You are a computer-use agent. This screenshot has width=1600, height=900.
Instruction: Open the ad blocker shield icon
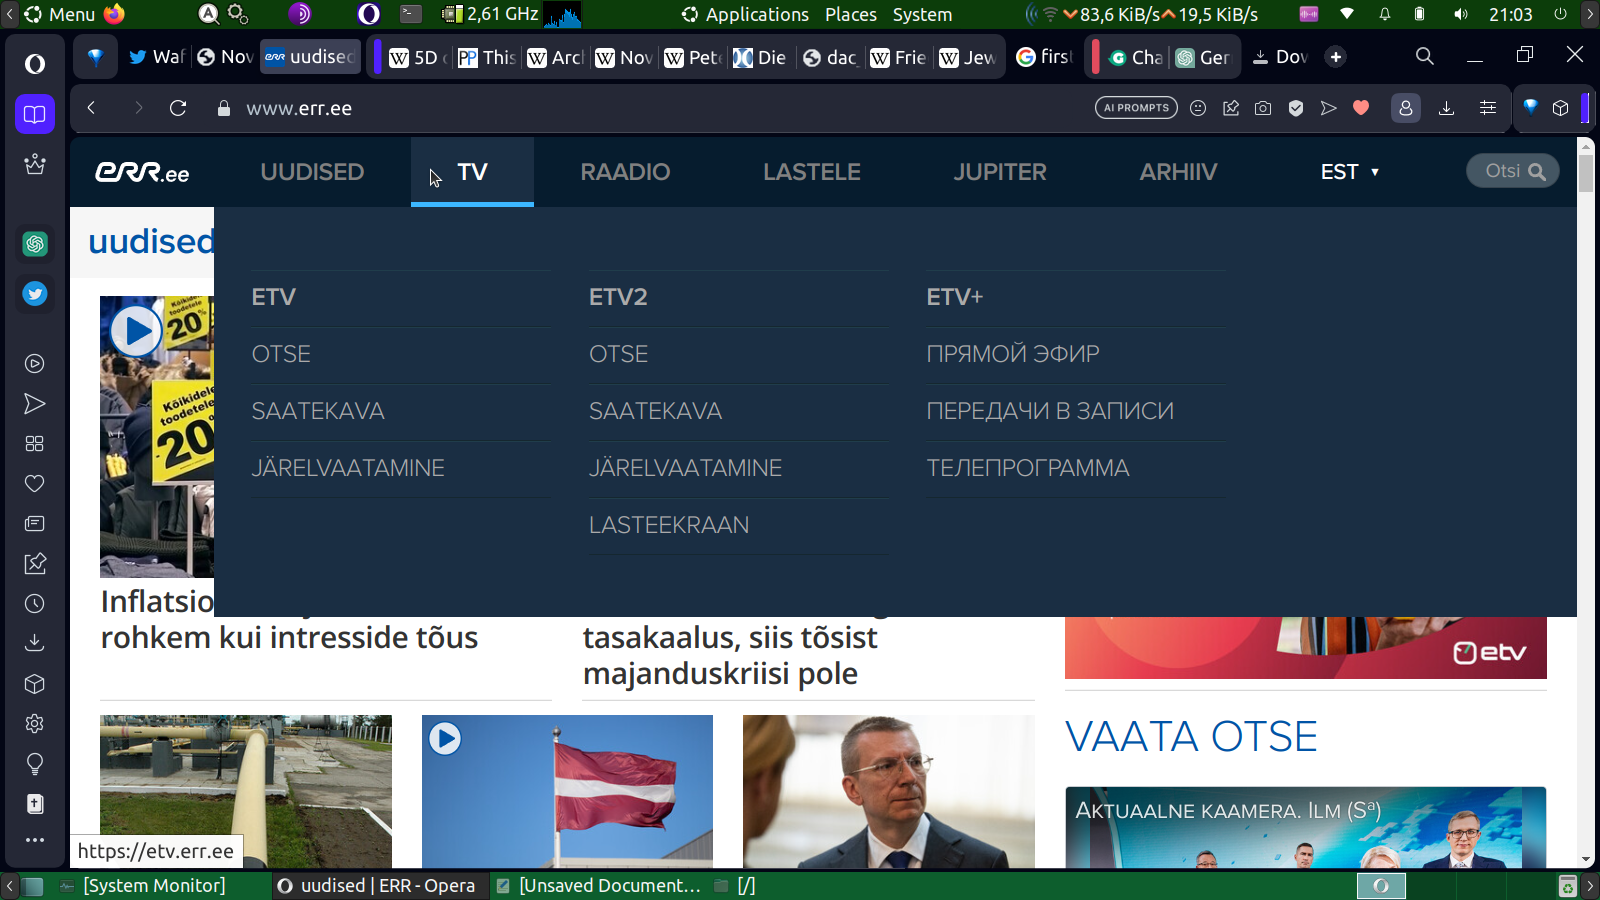(1296, 108)
